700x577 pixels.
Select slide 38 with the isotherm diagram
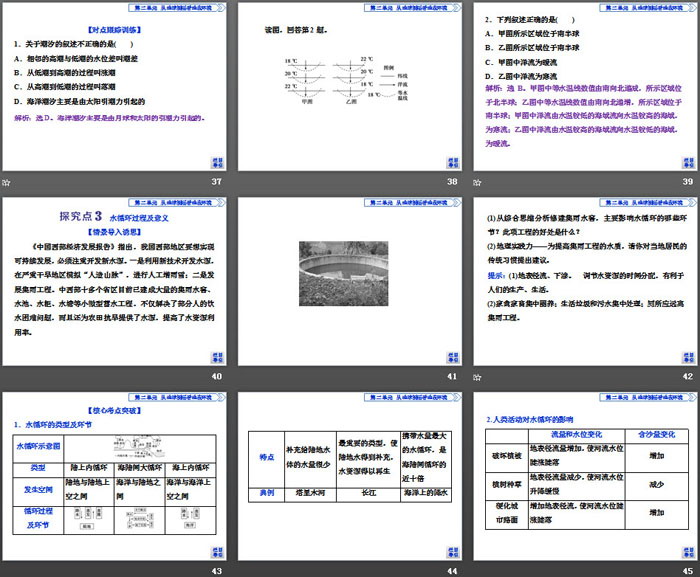coord(348,87)
